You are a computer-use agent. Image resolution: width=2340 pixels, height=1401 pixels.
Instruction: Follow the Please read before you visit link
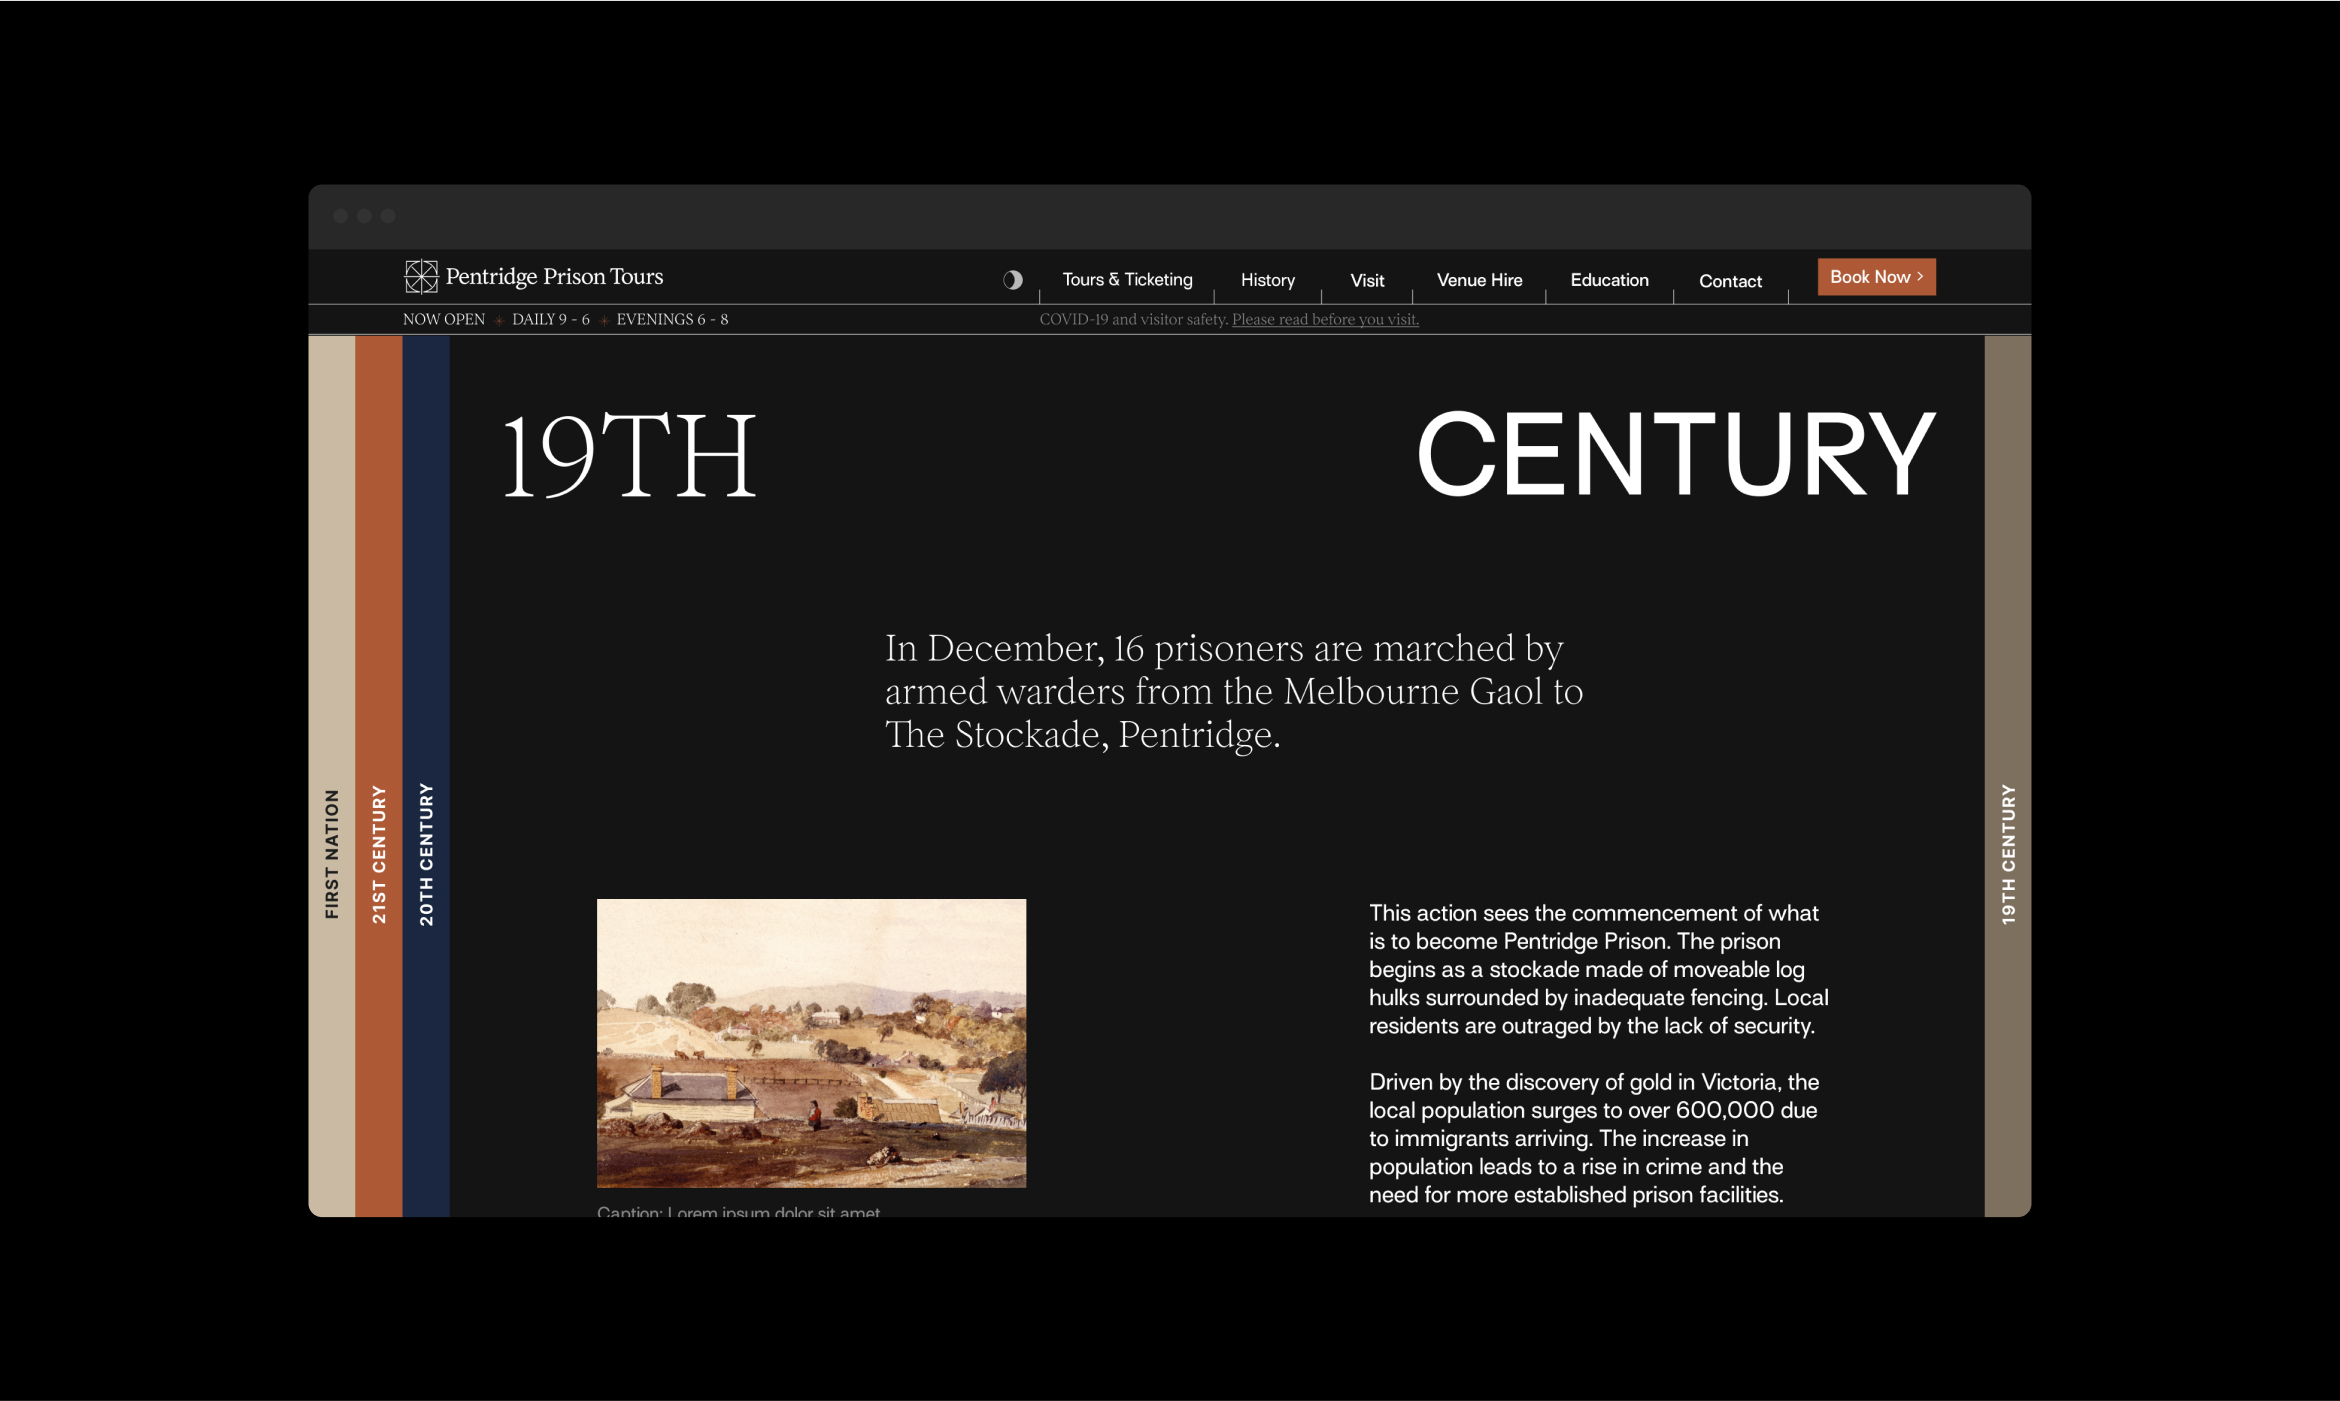click(1324, 320)
